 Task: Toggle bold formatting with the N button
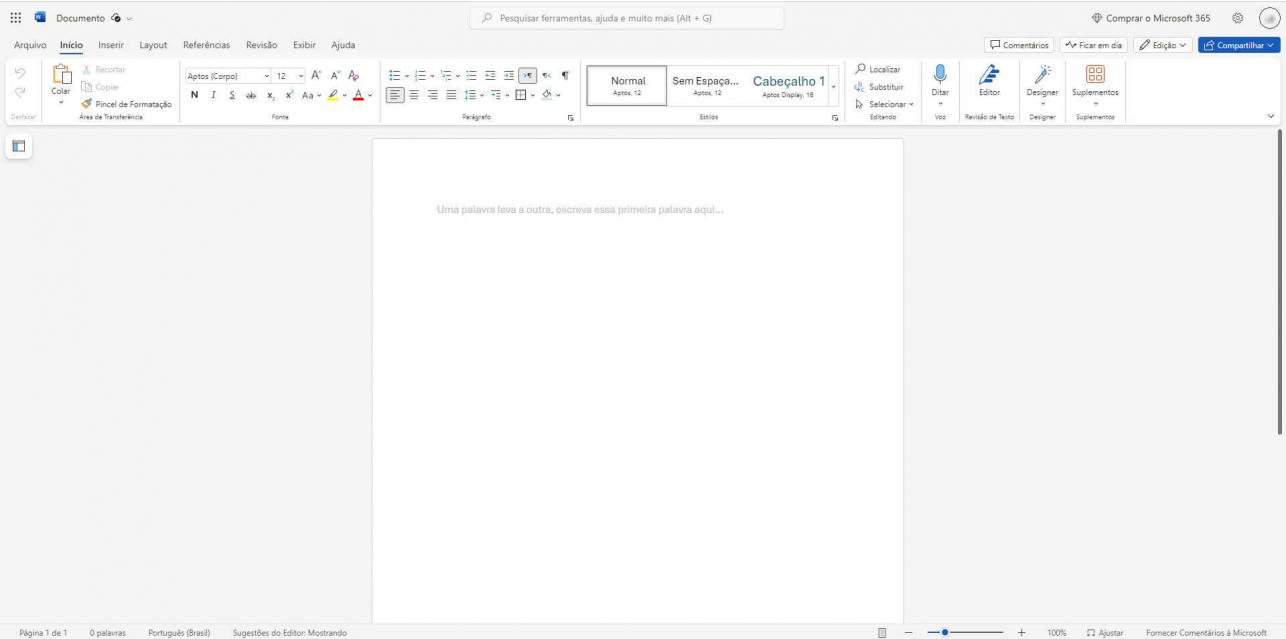click(193, 95)
